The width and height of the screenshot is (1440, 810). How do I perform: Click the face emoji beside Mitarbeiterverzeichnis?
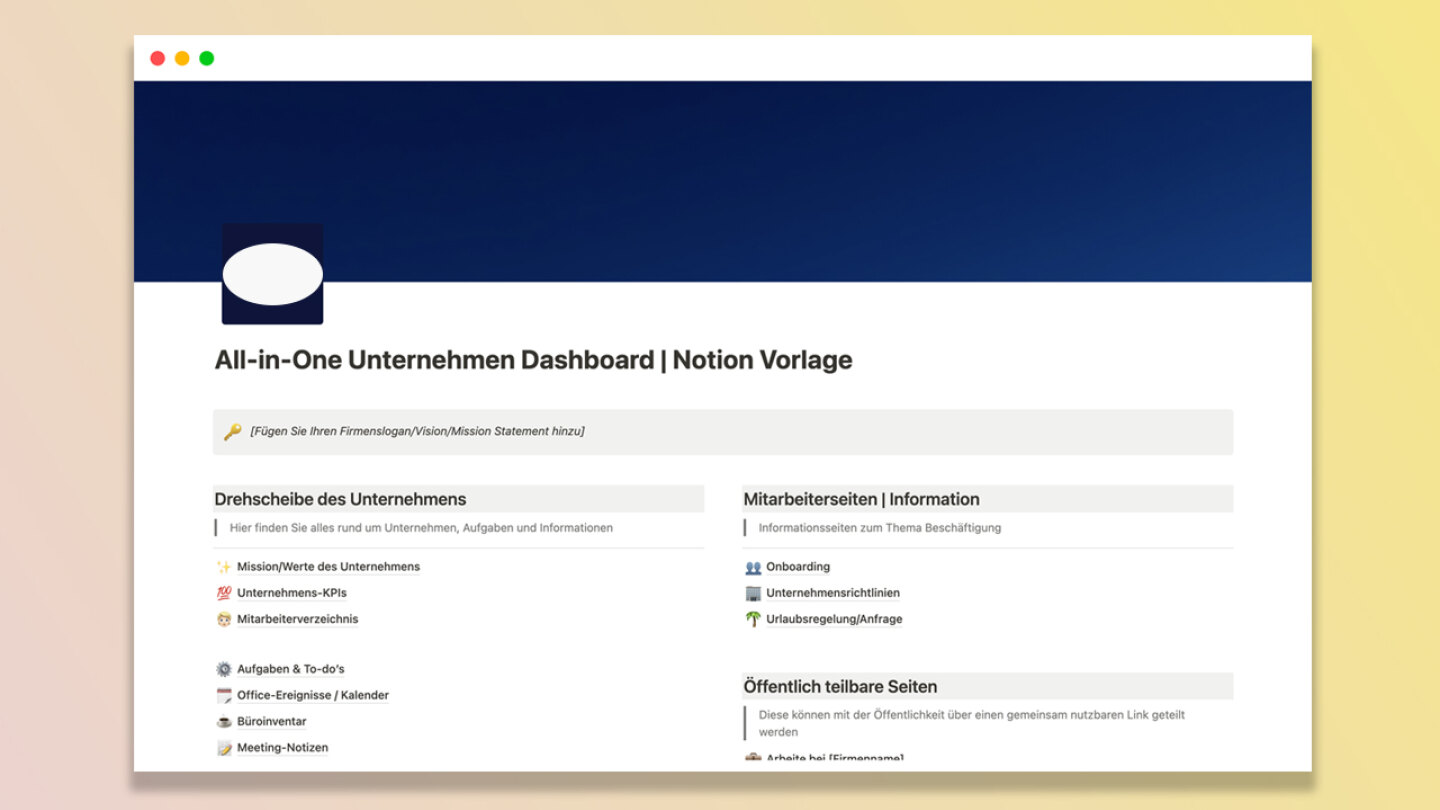(x=224, y=619)
